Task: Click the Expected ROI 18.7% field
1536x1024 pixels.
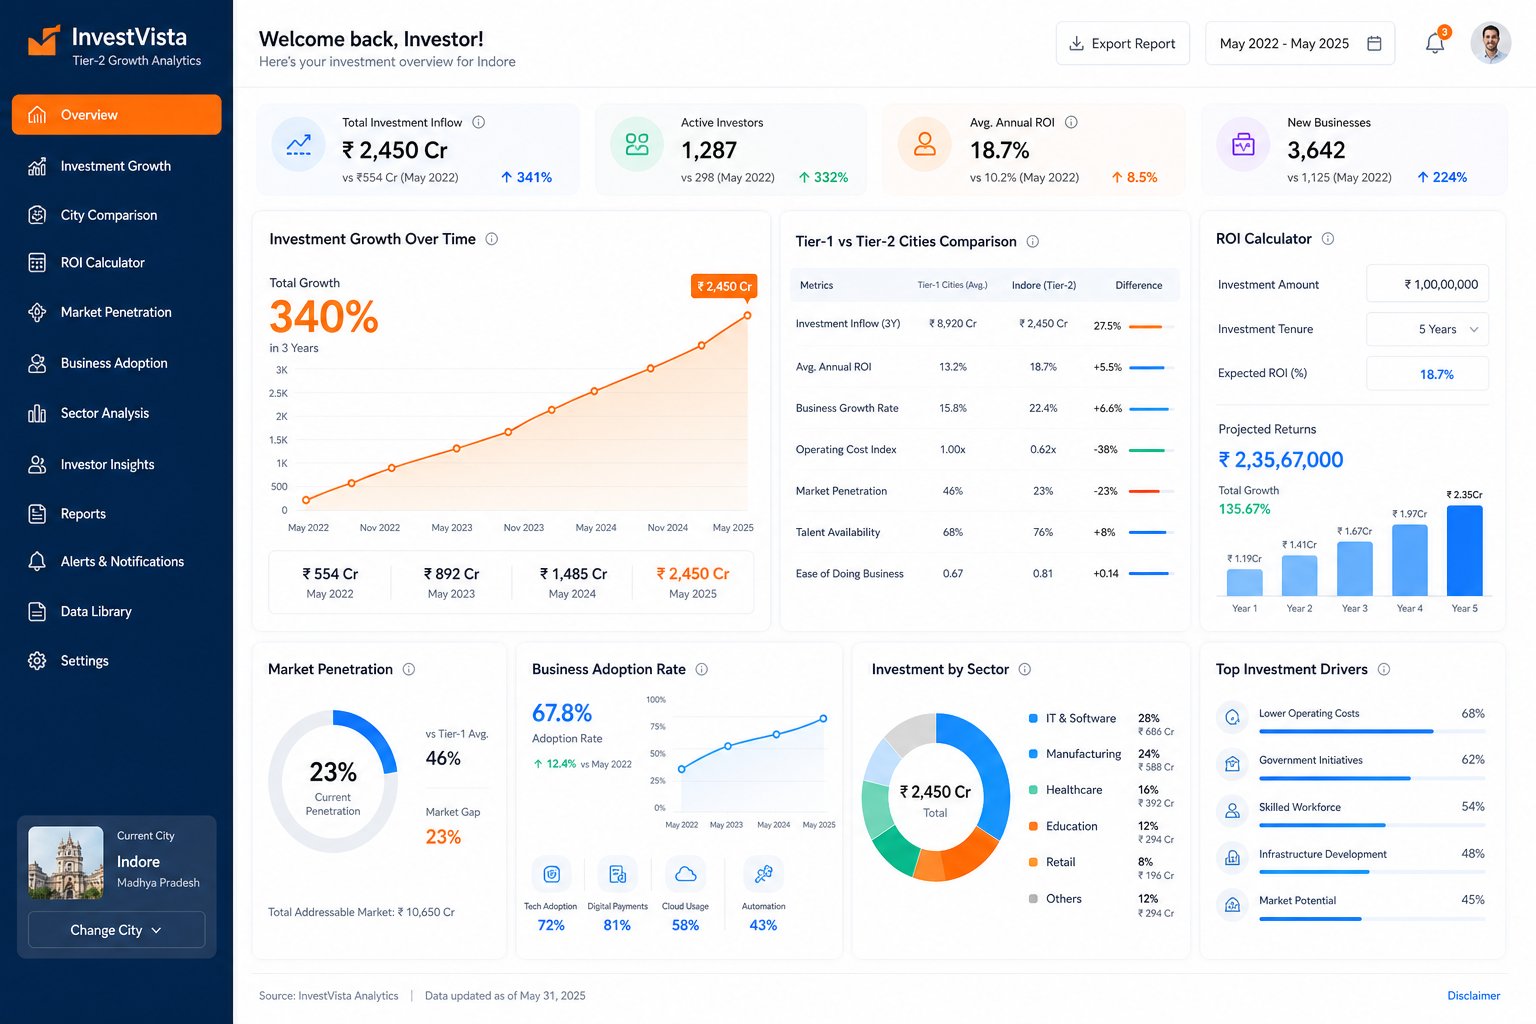Action: 1427,374
